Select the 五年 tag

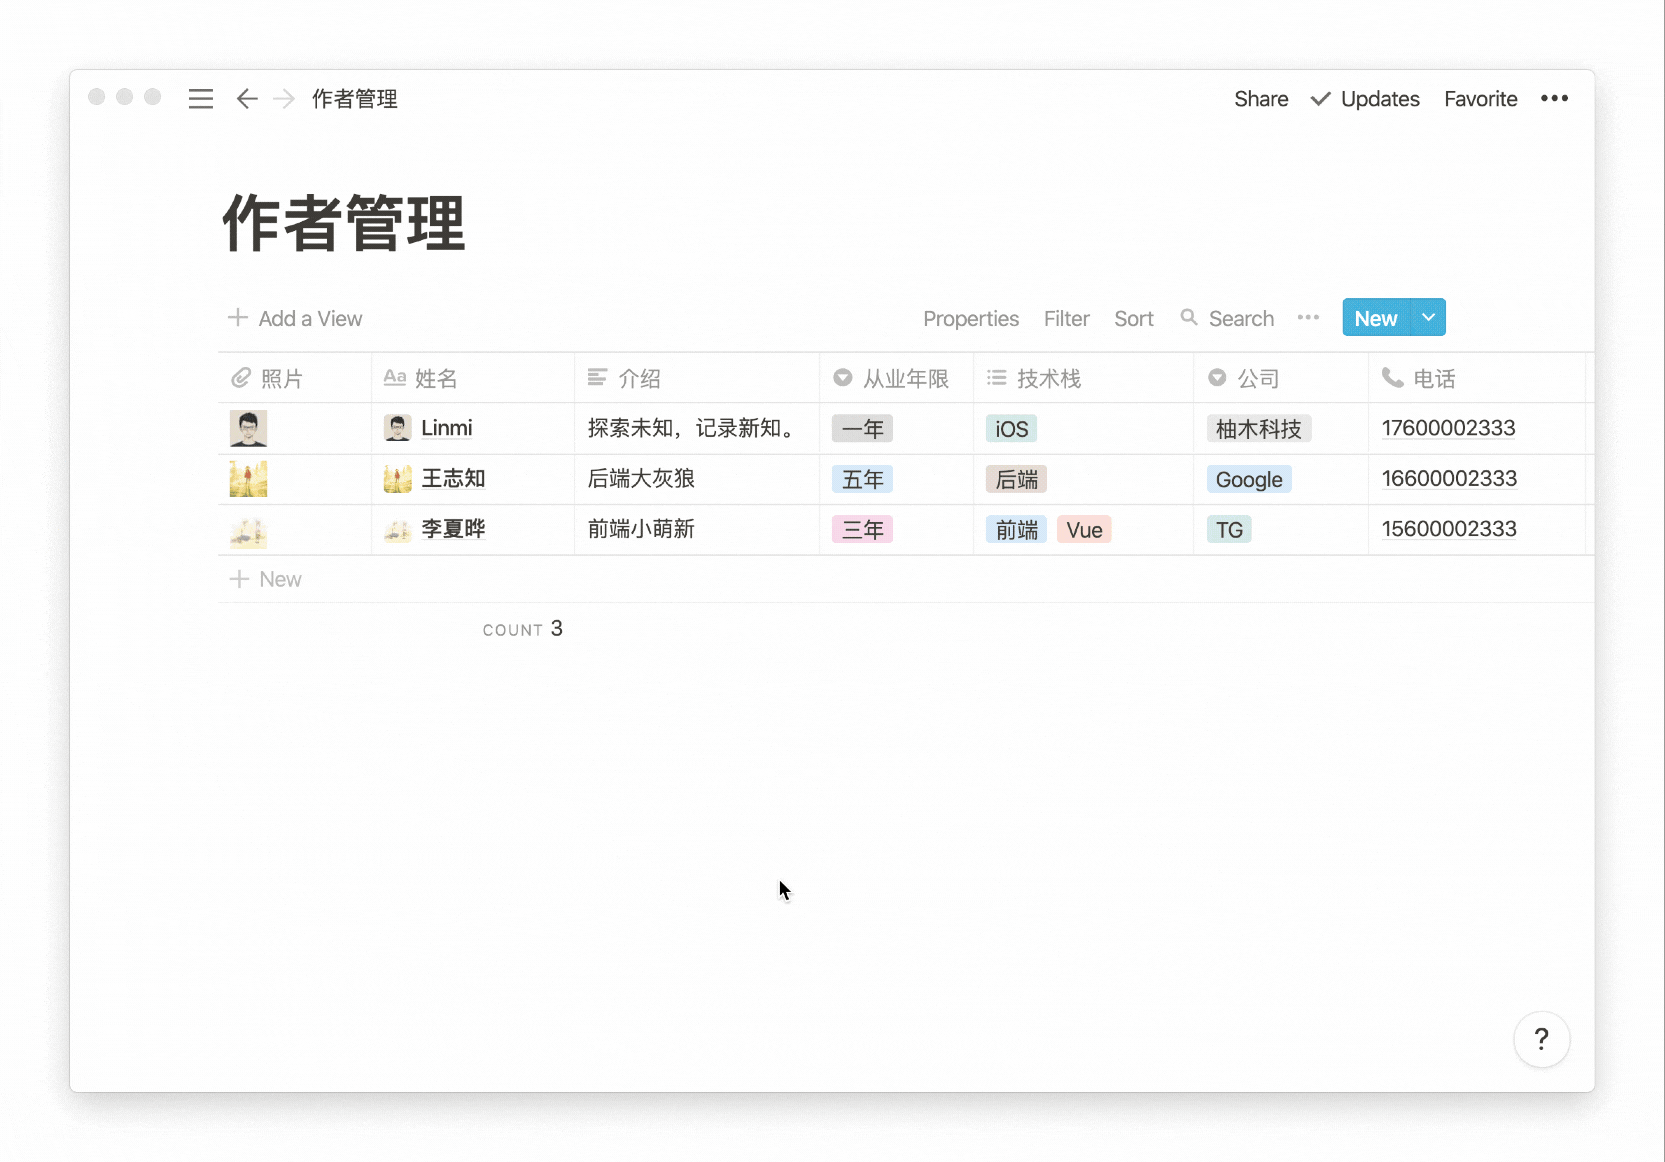coord(862,479)
